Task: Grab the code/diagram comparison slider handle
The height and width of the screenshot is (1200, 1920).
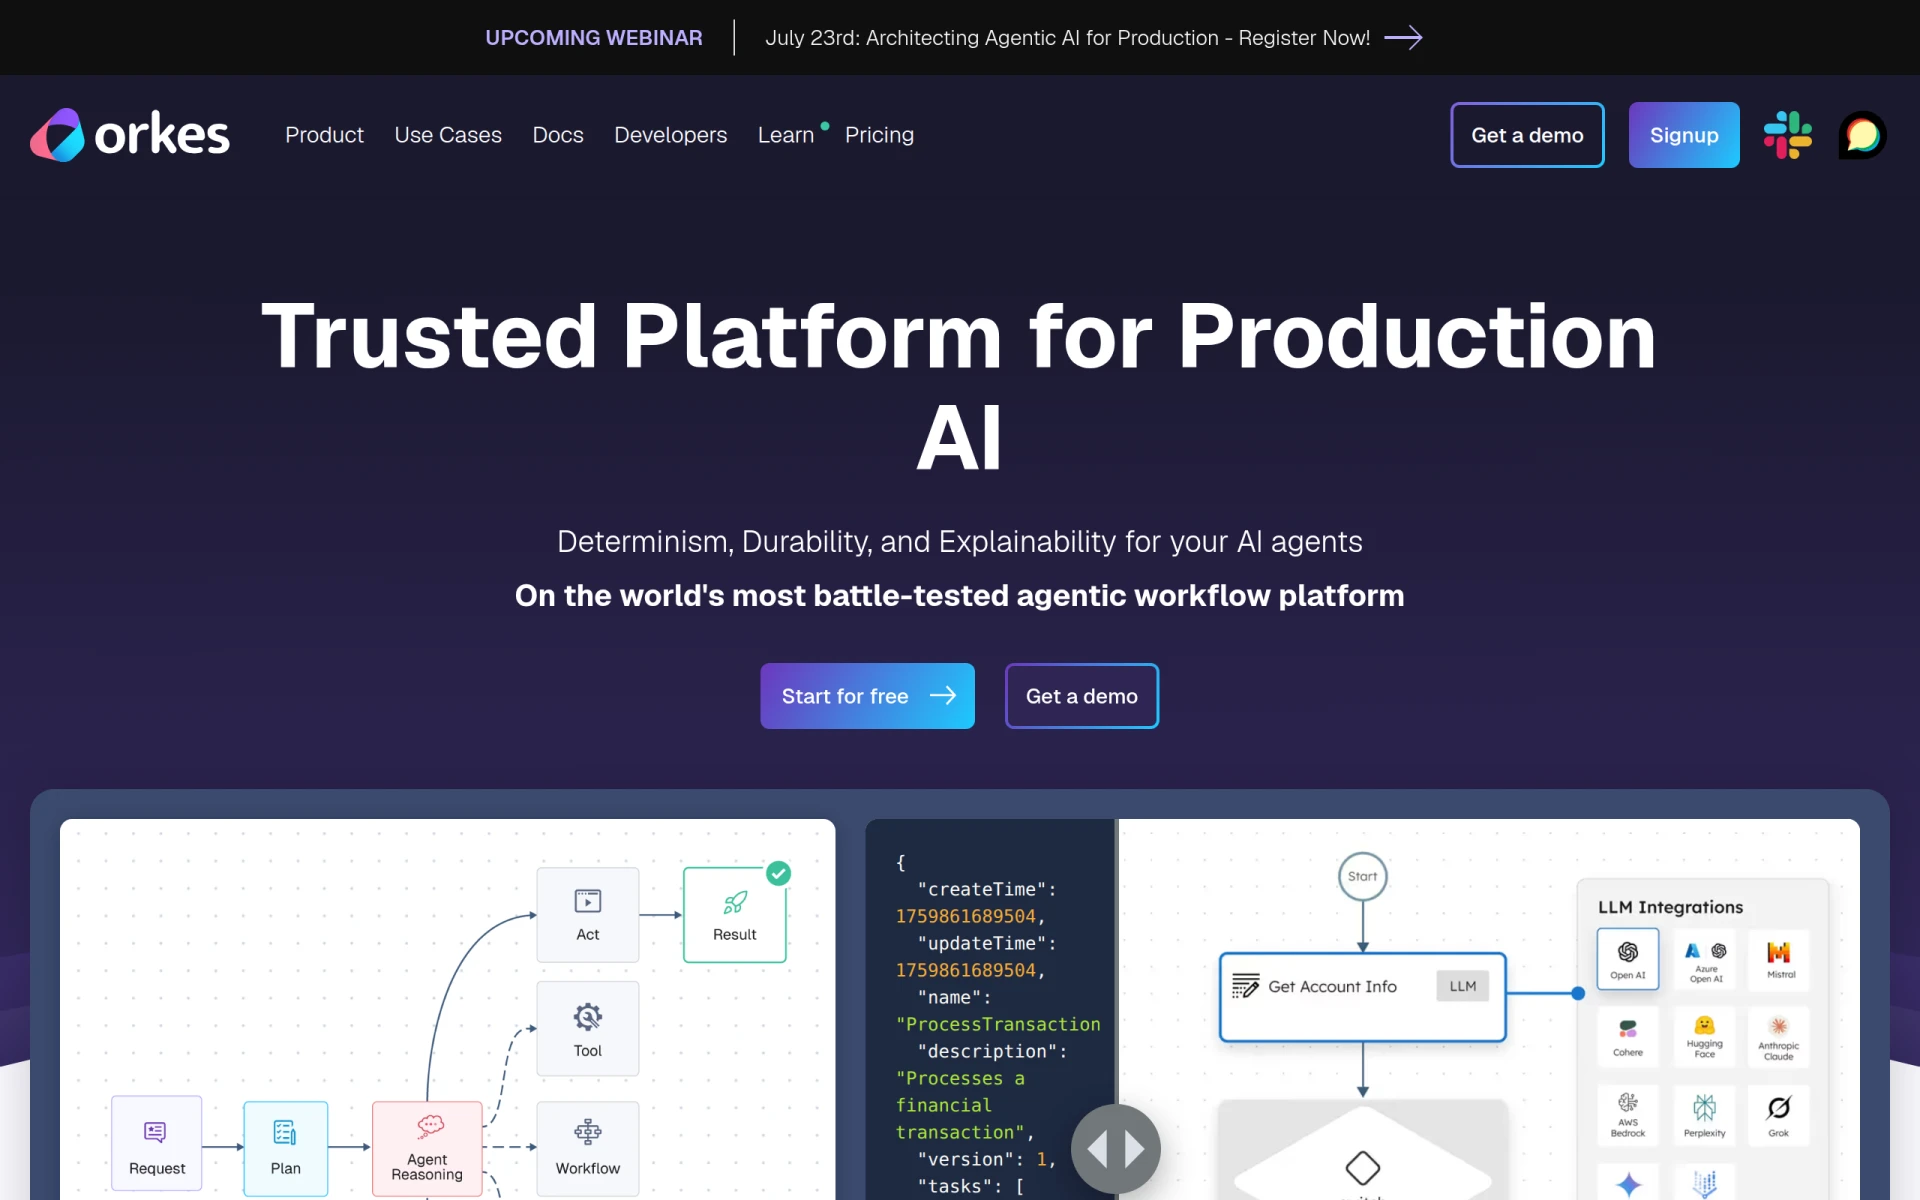Action: click(1116, 1149)
